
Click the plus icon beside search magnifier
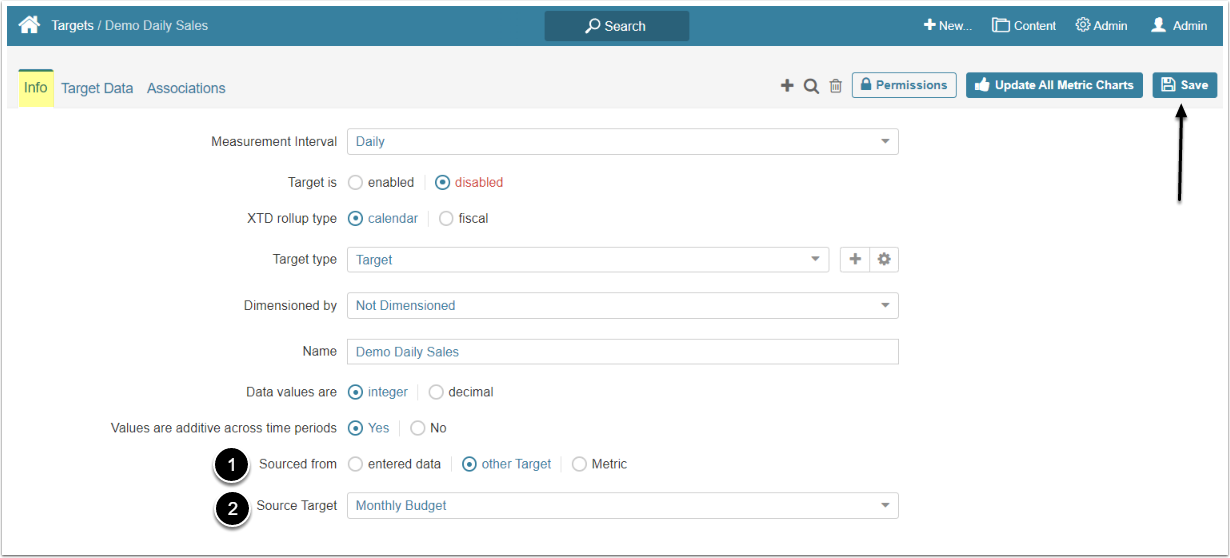[787, 86]
